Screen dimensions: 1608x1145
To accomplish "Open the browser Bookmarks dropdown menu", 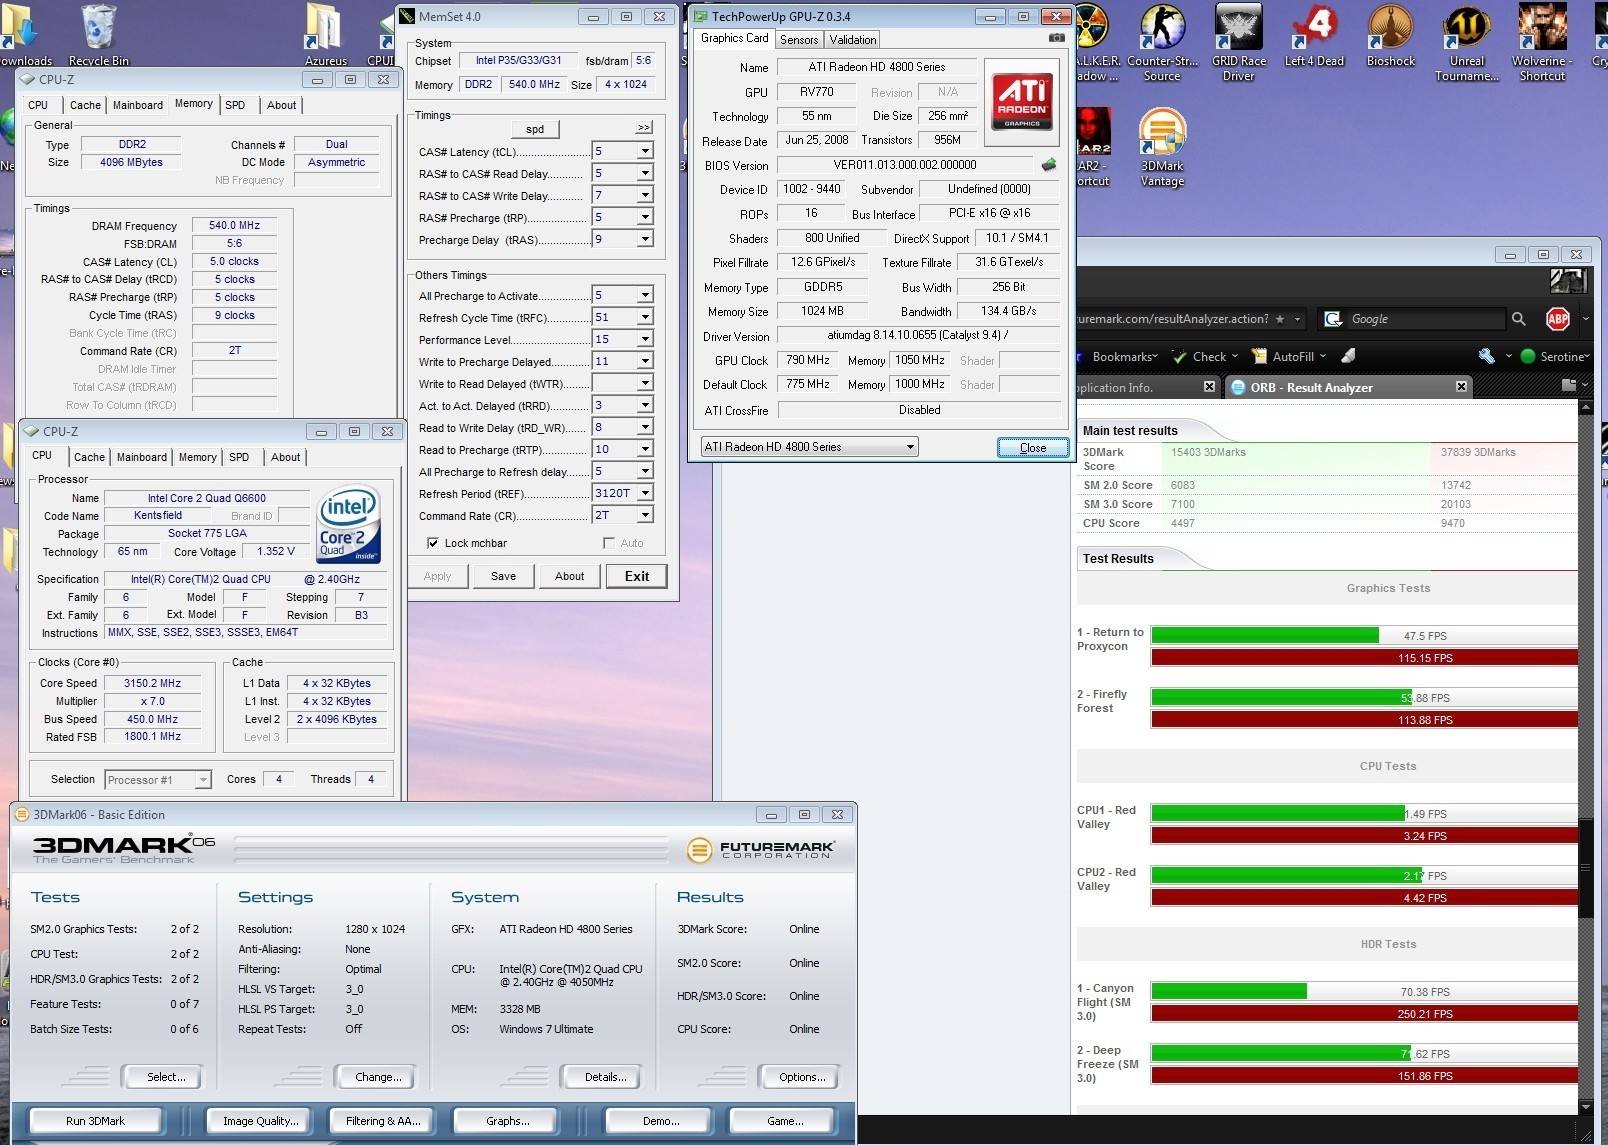I will [x=1125, y=356].
